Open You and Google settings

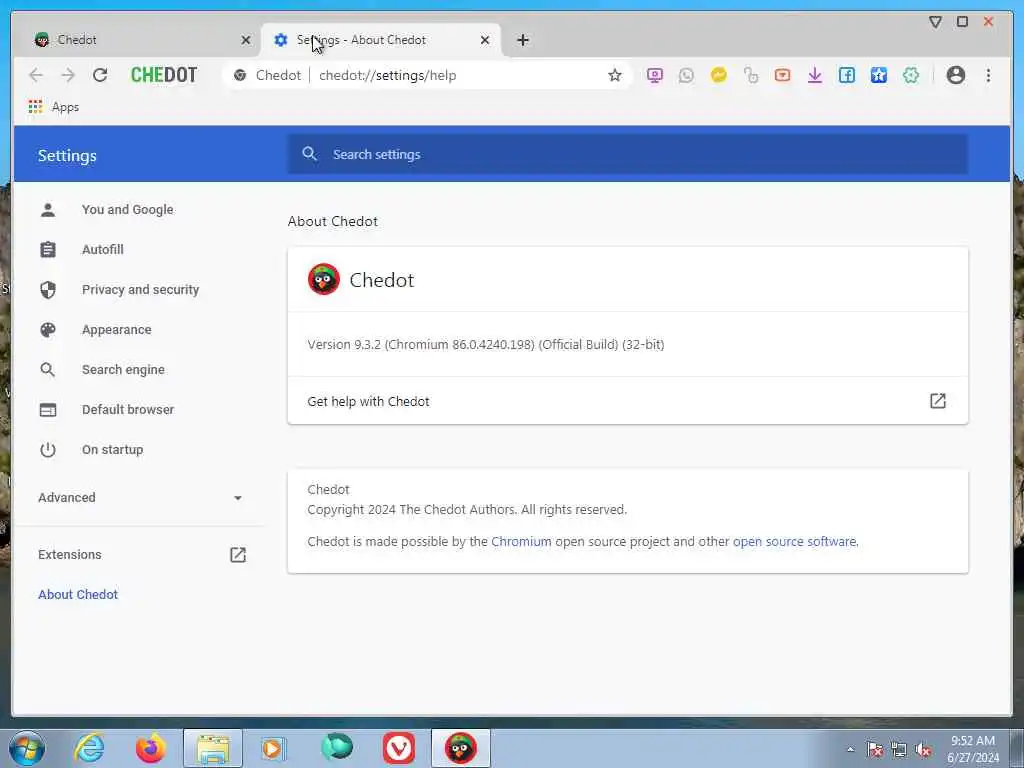(127, 210)
